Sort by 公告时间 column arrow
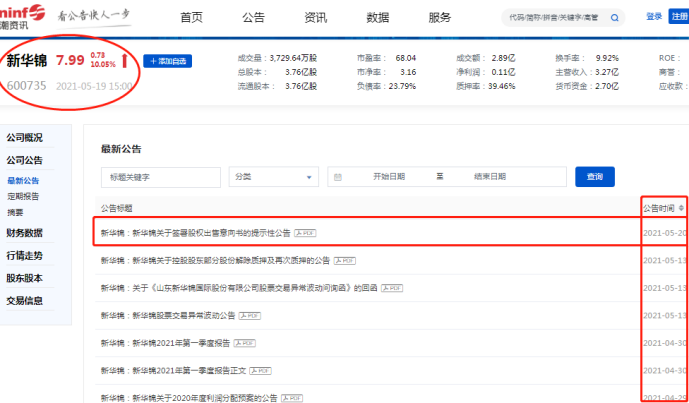The image size is (689, 403). point(681,208)
